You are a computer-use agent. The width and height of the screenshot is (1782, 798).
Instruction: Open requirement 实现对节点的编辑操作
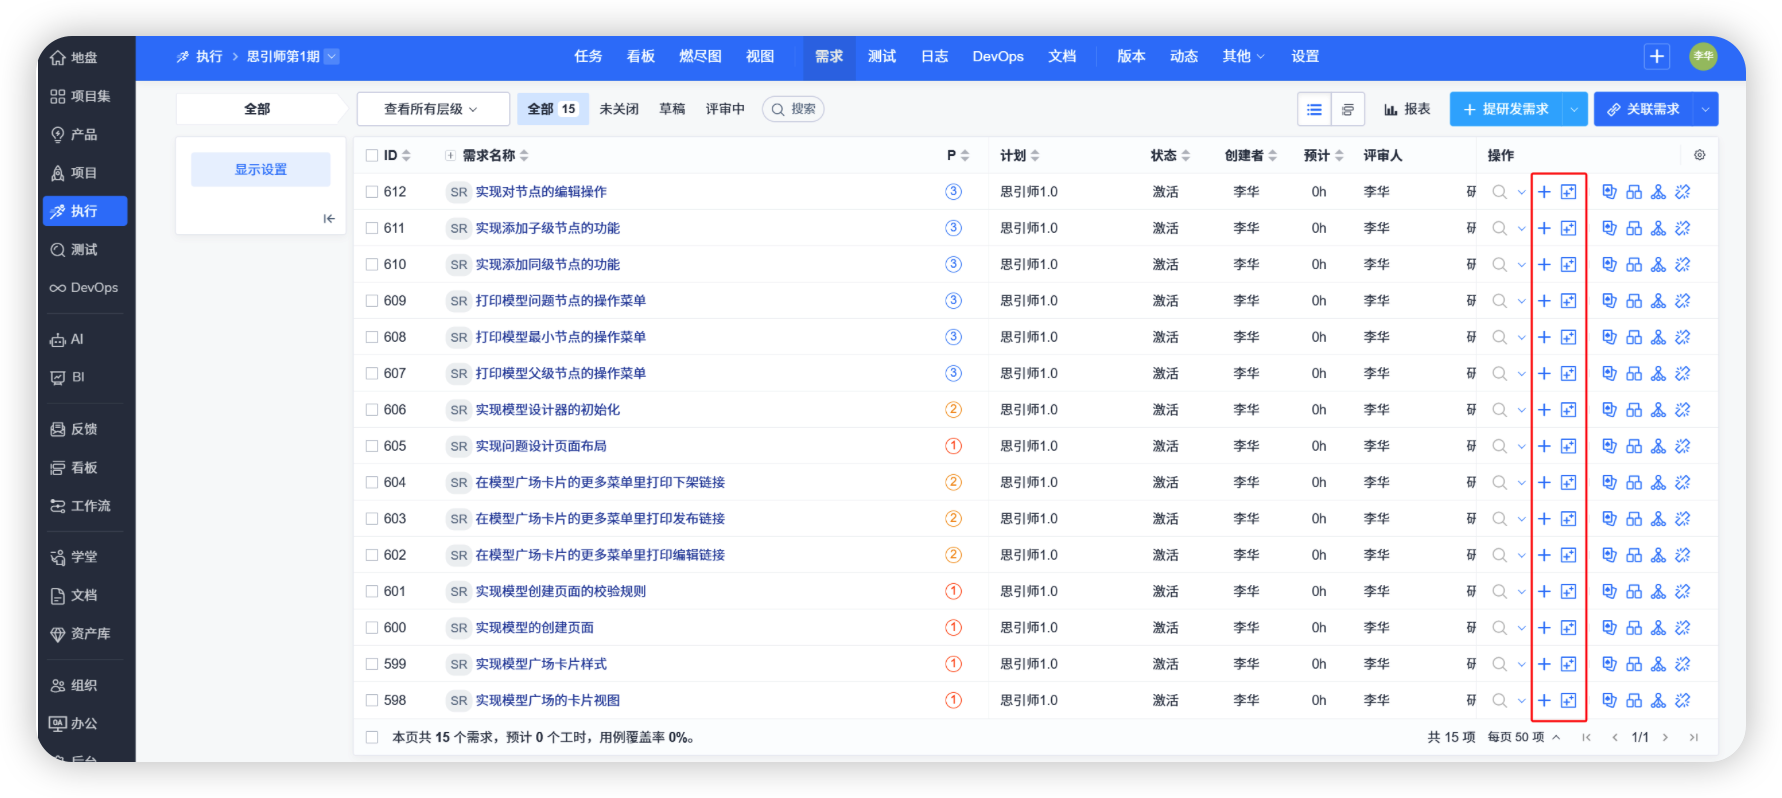[540, 192]
